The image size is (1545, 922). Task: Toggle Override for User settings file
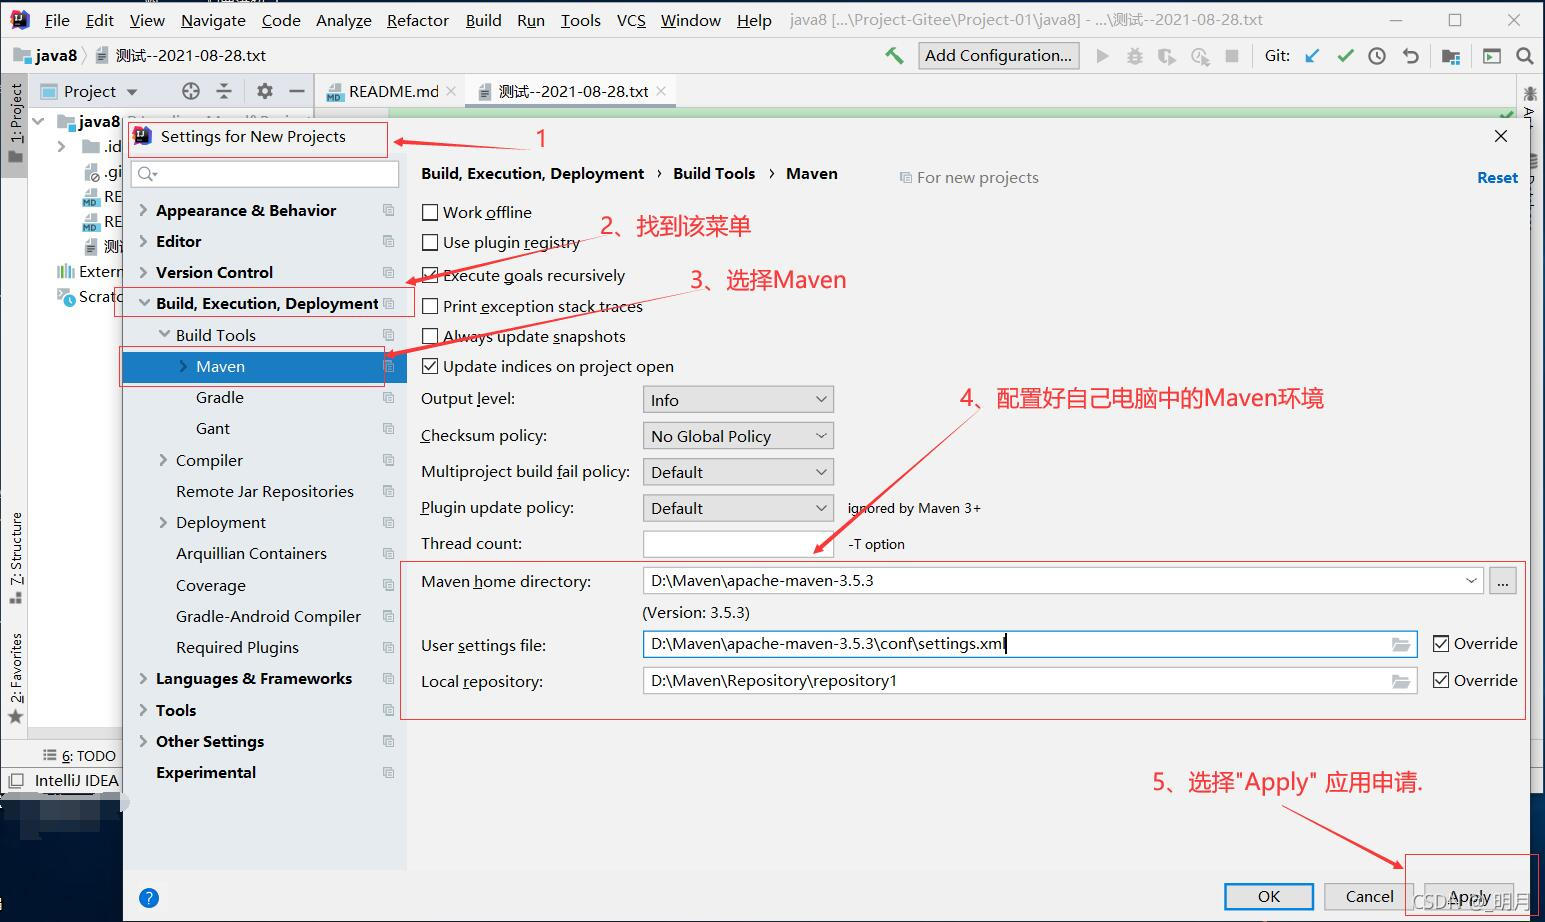click(x=1441, y=643)
